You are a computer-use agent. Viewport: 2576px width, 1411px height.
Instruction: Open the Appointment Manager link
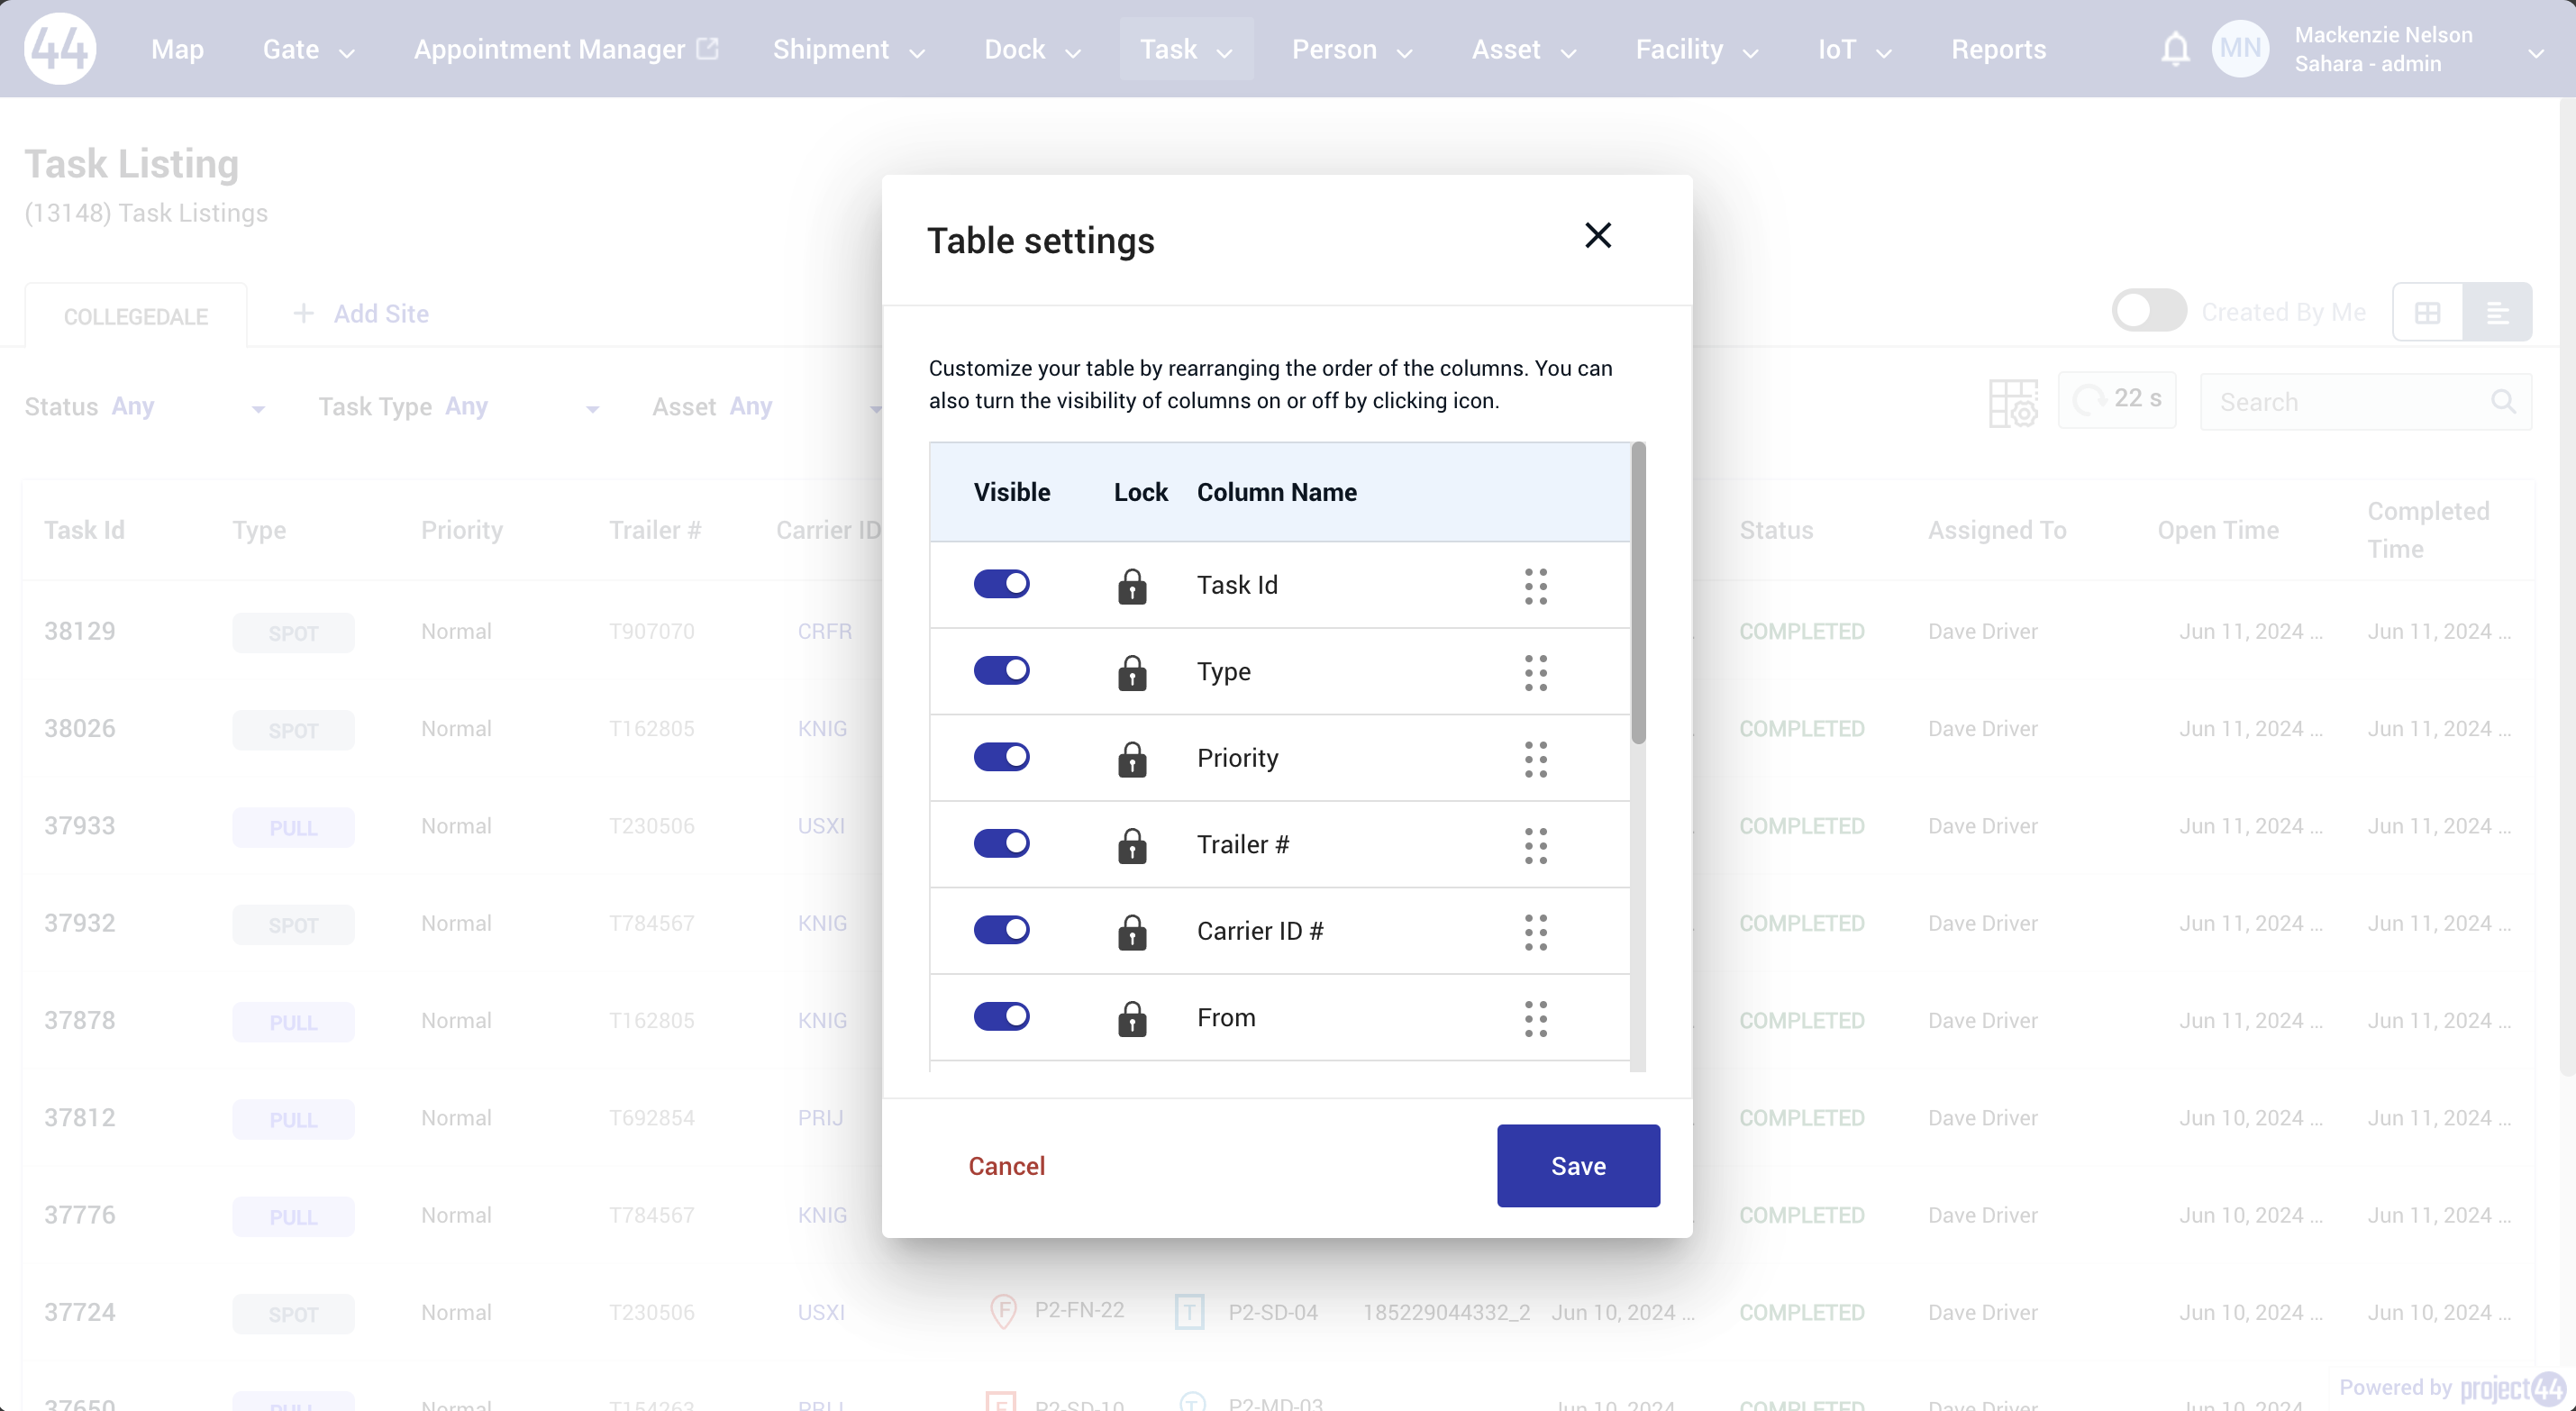pos(549,49)
